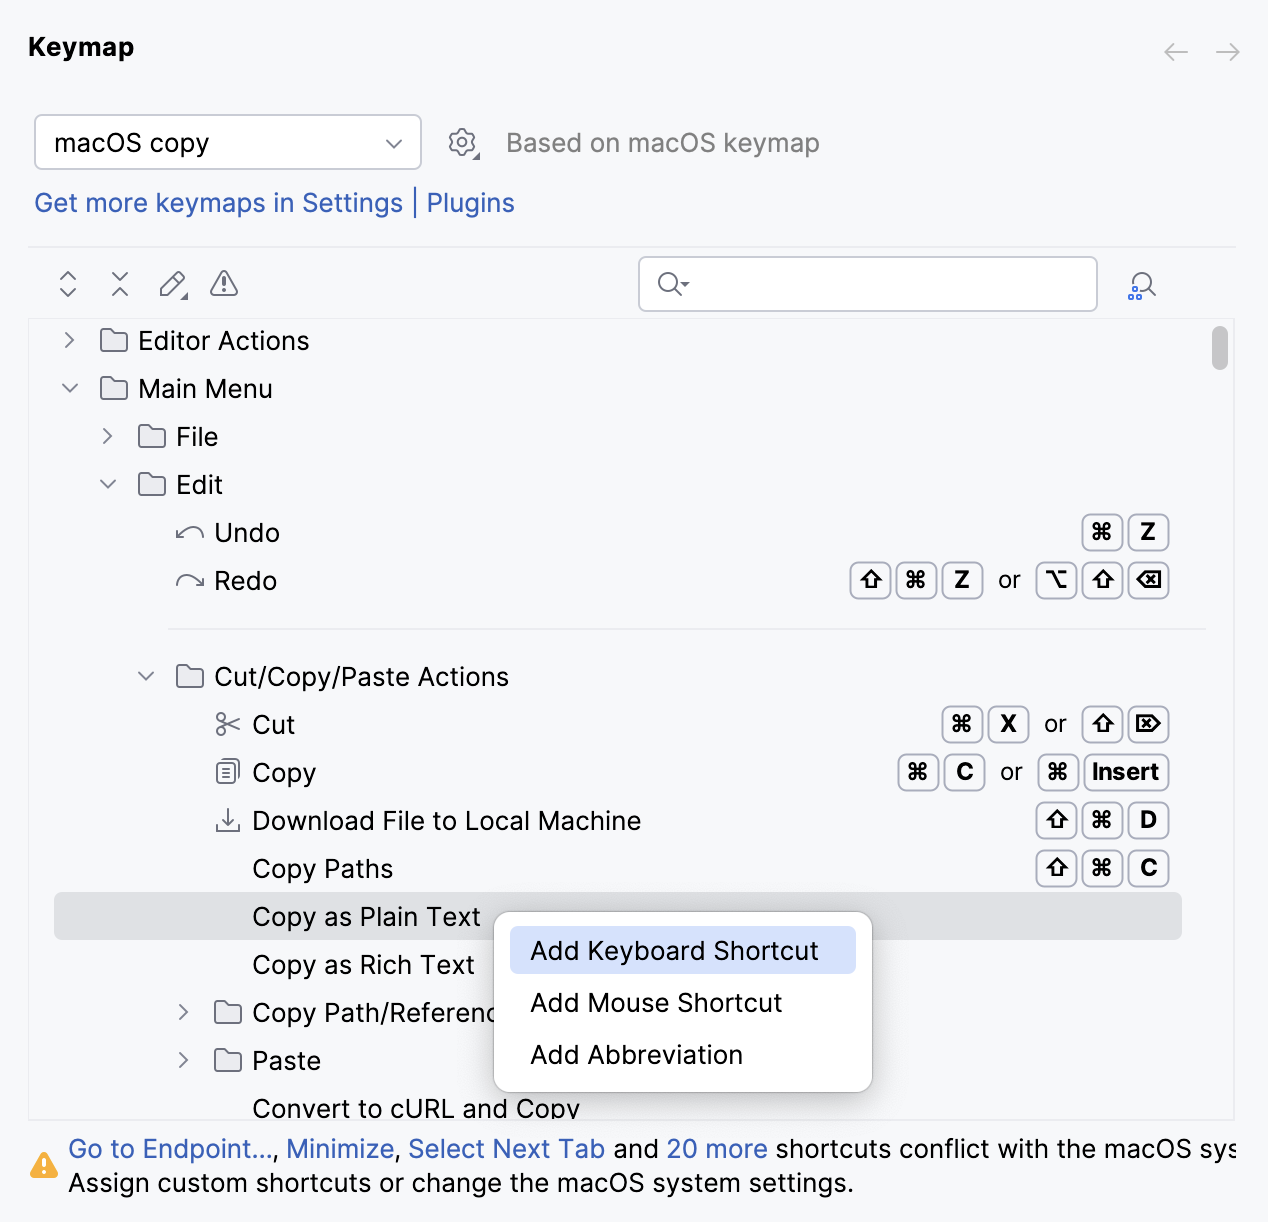1268x1222 pixels.
Task: Open the keymap settings gear
Action: (462, 143)
